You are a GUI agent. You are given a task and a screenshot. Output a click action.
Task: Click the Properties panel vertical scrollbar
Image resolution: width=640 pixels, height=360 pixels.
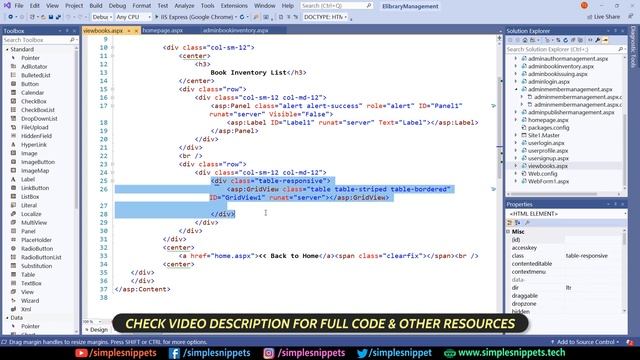pyautogui.click(x=624, y=271)
